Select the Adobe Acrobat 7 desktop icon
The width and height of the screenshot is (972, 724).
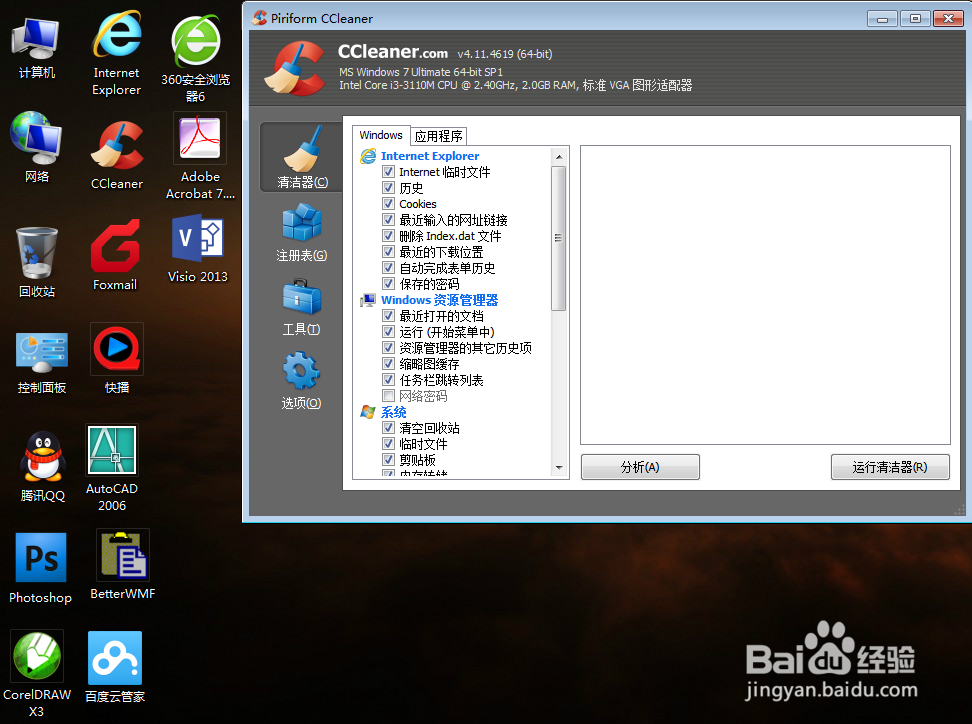click(x=200, y=156)
